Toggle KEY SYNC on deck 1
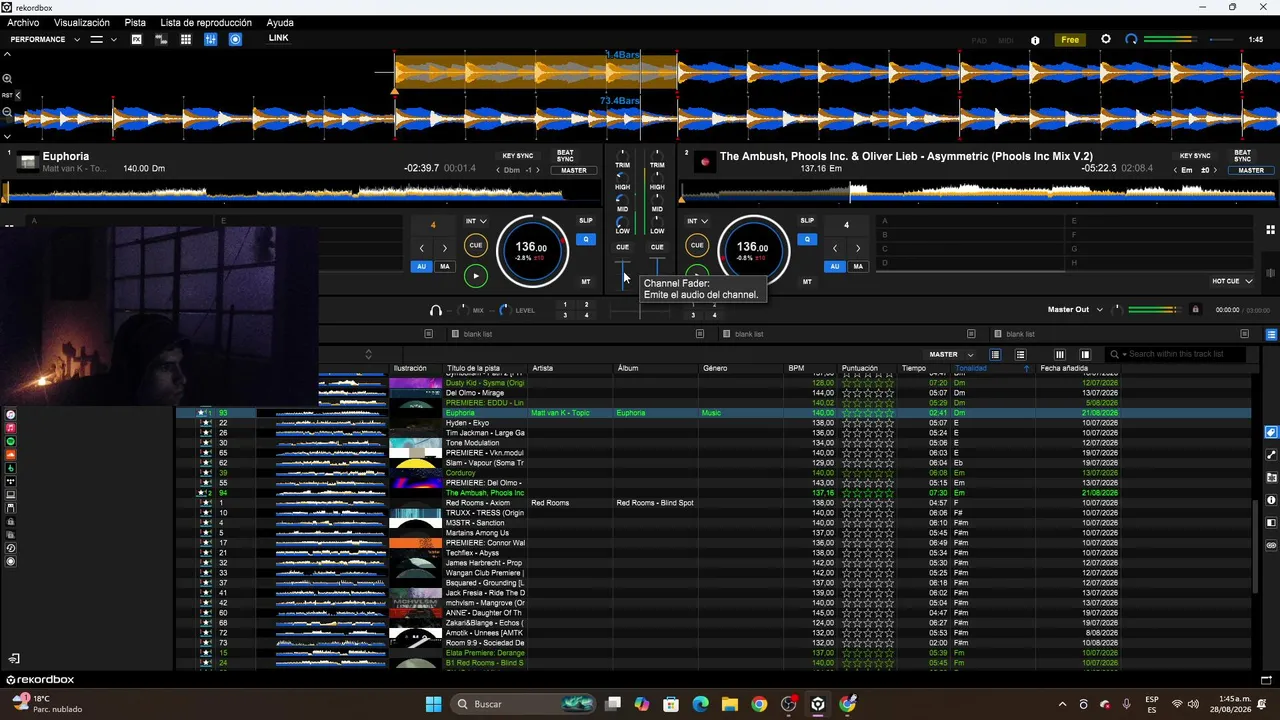The image size is (1280, 720). coord(518,156)
